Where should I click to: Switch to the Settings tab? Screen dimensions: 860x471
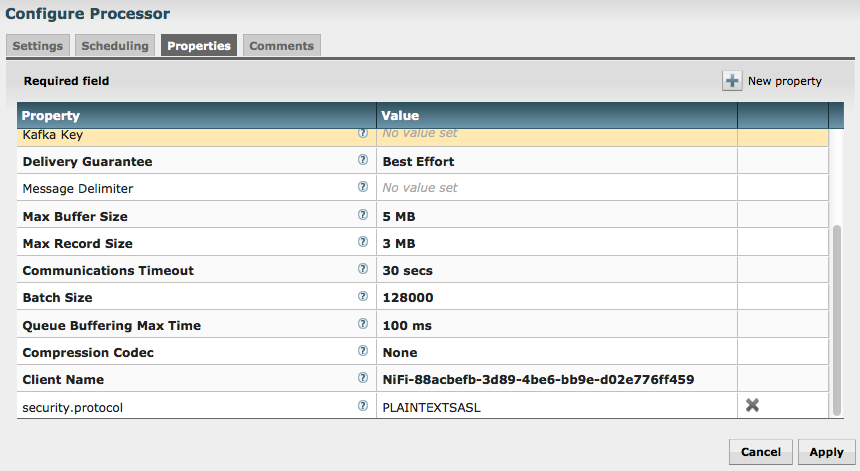(x=38, y=46)
